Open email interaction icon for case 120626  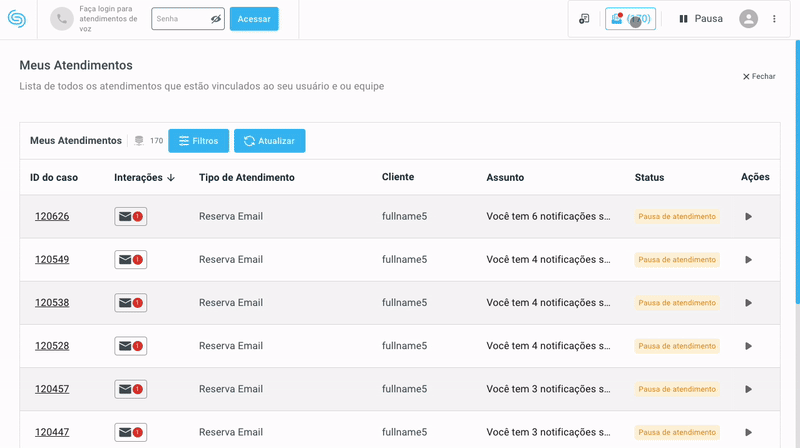pos(130,216)
